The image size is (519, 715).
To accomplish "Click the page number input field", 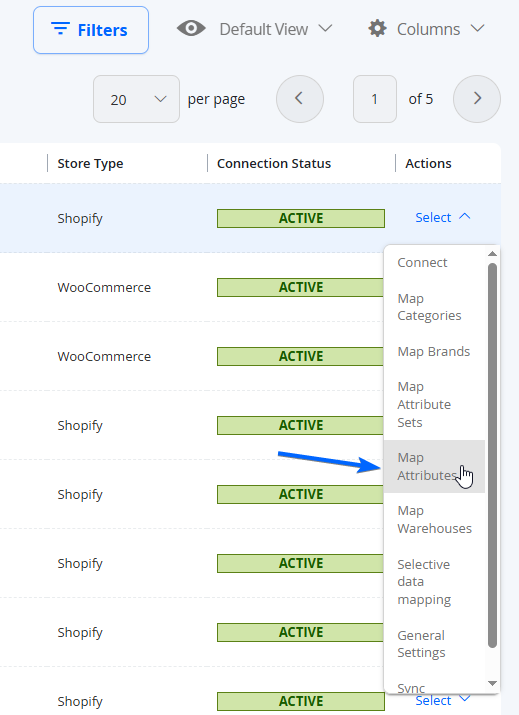I will 375,99.
